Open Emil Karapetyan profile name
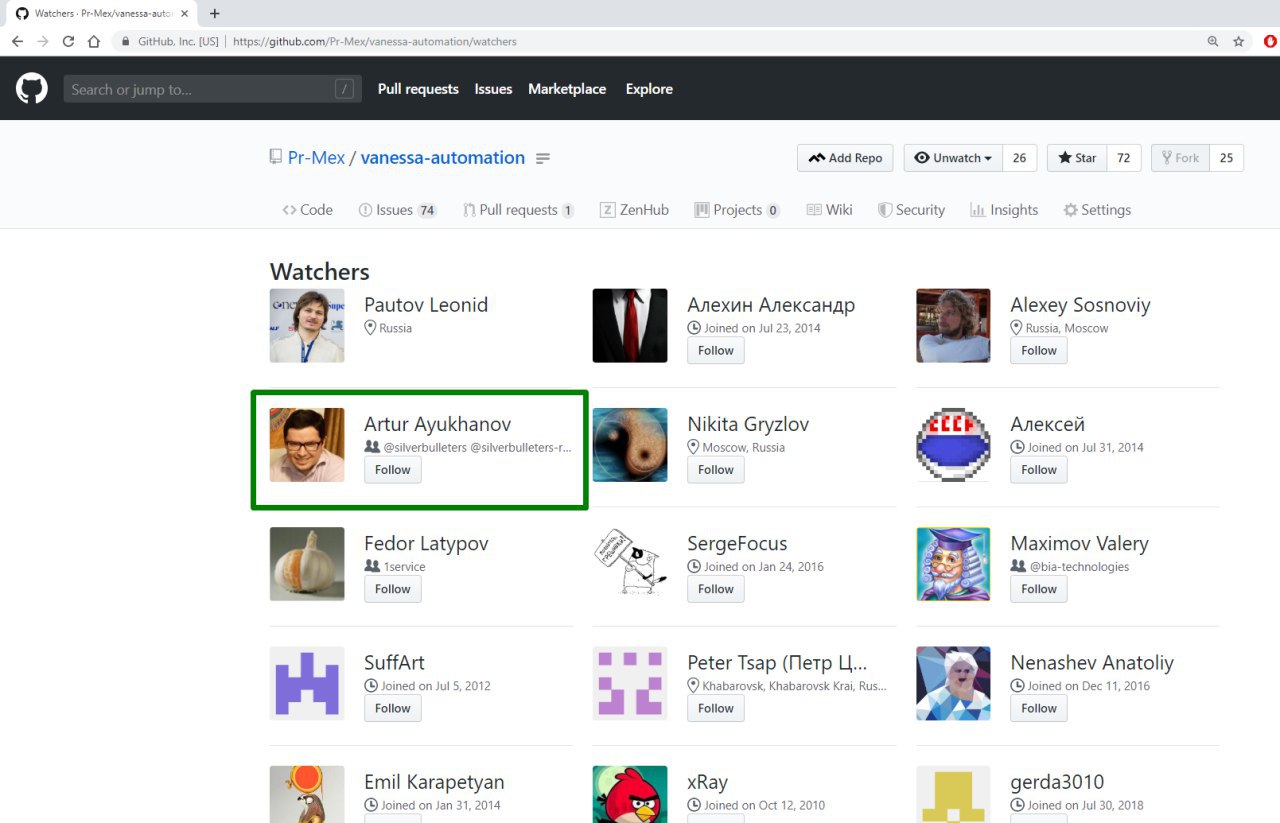Viewport: 1280px width, 823px height. 434,782
